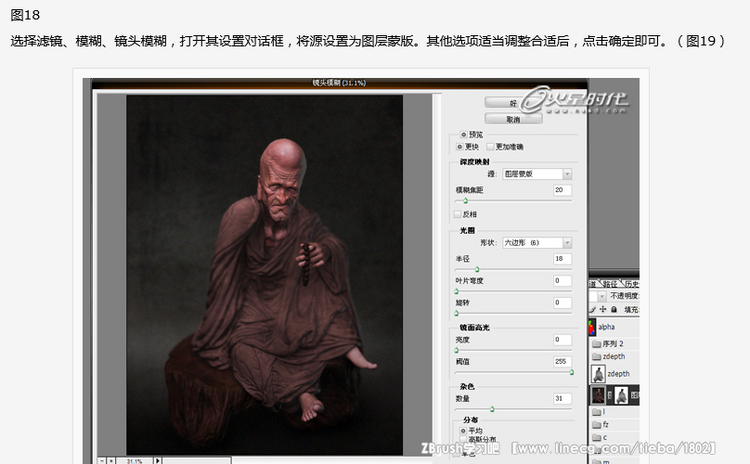Click the lock image pixels brush icon
Viewport: 750px width, 464px height.
(593, 309)
